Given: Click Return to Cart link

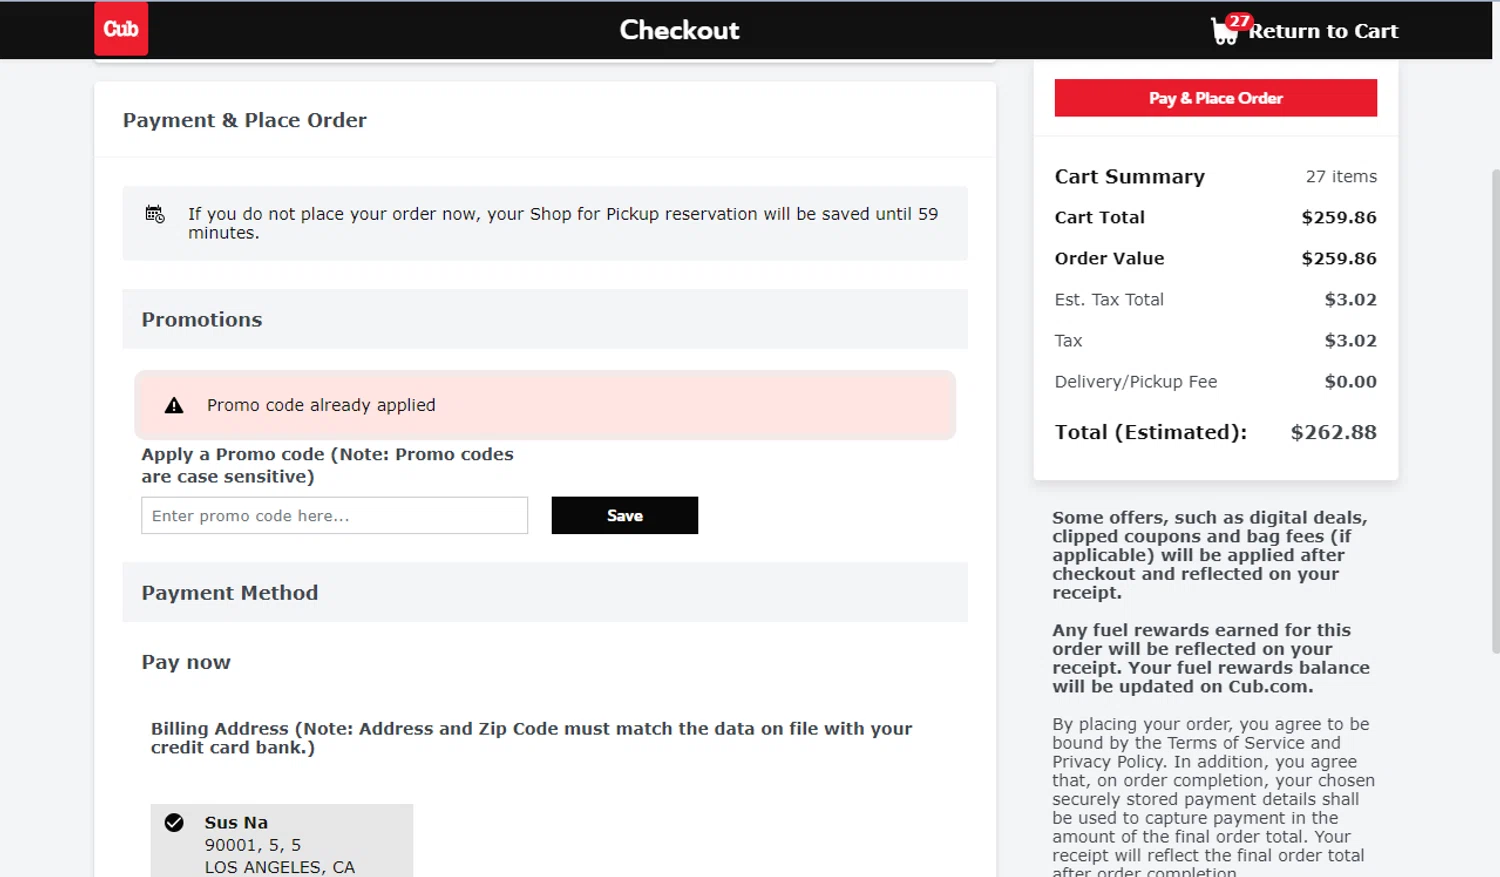Looking at the screenshot, I should click(1322, 31).
